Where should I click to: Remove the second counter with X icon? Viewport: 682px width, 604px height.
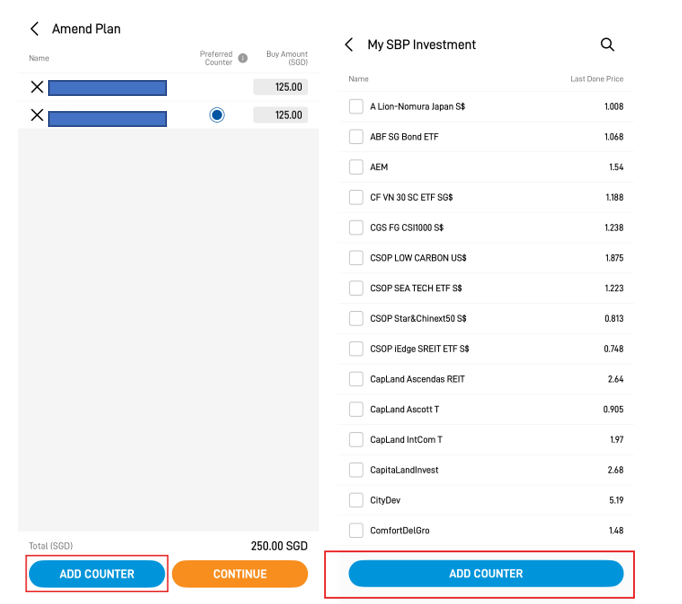37,115
